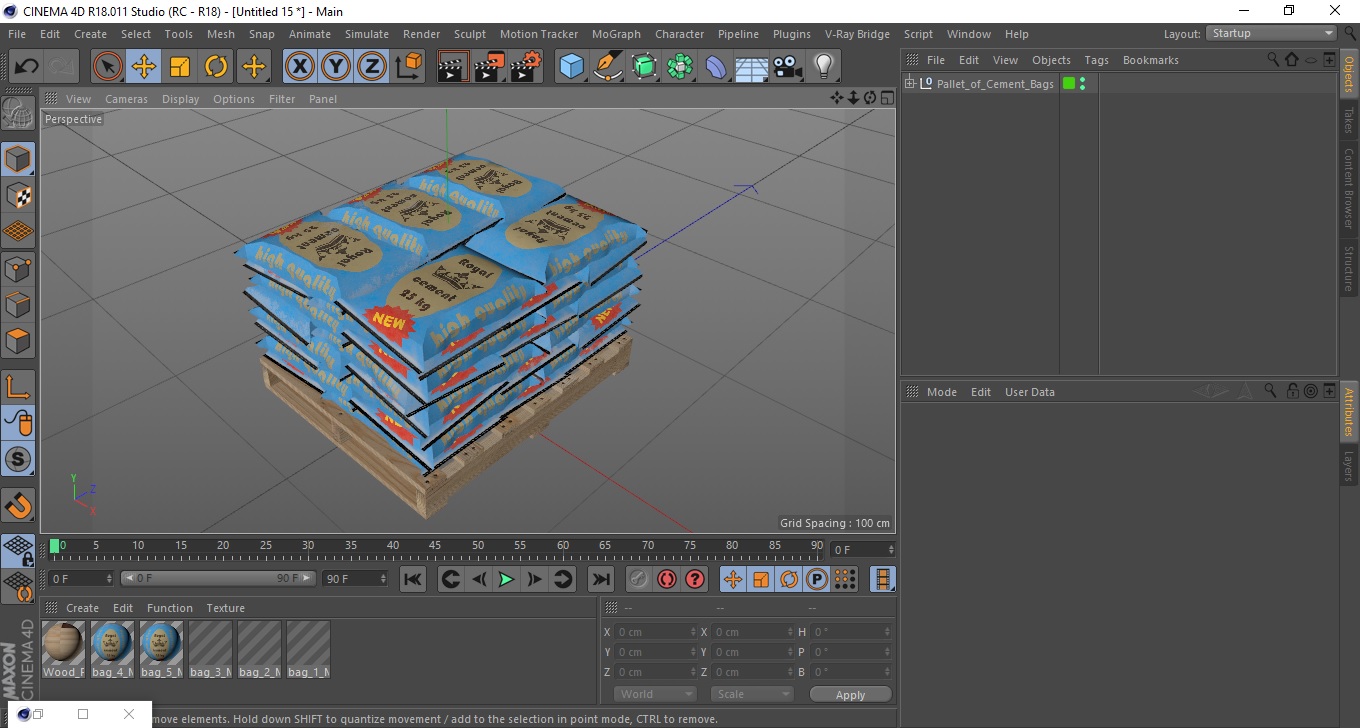Viewport: 1360px width, 728px height.
Task: Expand Pallet_of_Cement_Bags object tree
Action: click(910, 83)
